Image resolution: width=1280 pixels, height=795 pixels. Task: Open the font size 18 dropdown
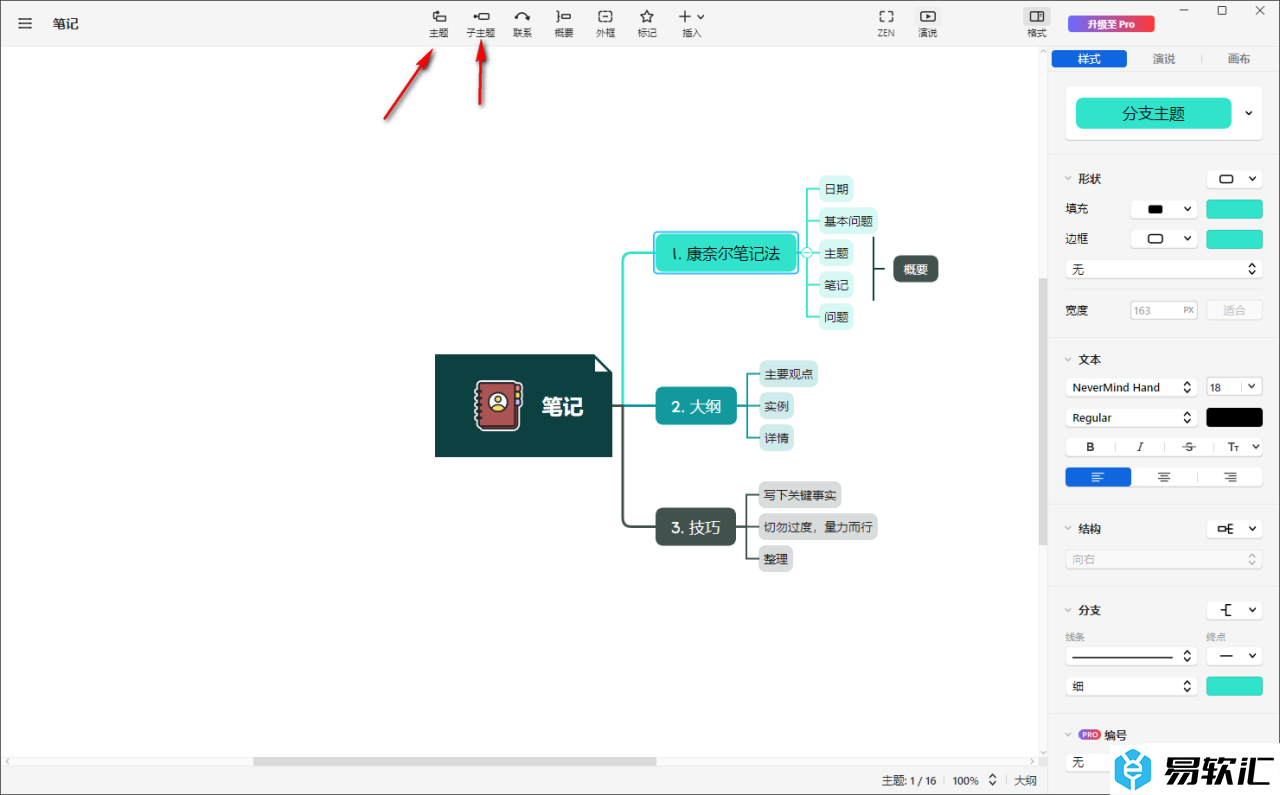coord(1234,387)
